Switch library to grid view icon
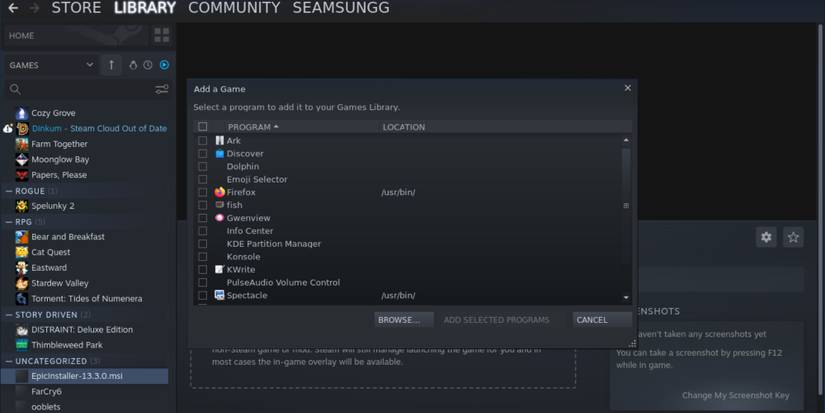Screen dimensions: 825x413 tap(162, 35)
